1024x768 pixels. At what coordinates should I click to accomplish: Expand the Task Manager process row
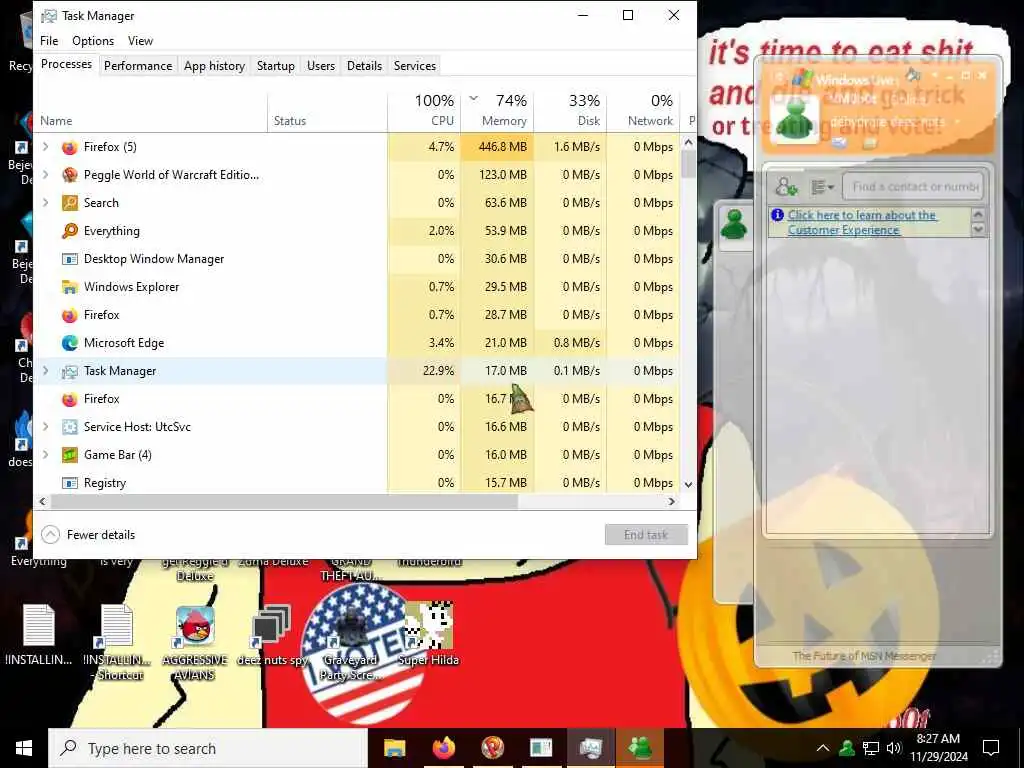point(45,371)
